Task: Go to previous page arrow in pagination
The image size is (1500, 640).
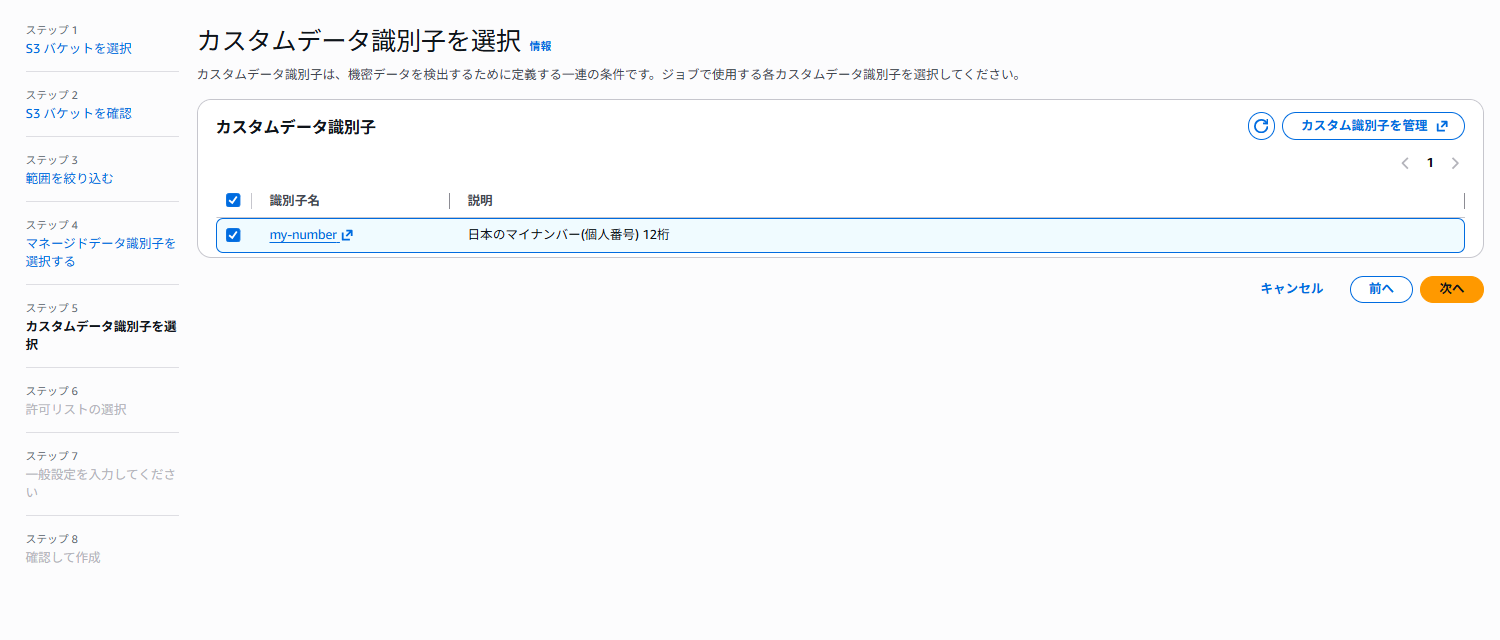Action: click(x=1405, y=163)
